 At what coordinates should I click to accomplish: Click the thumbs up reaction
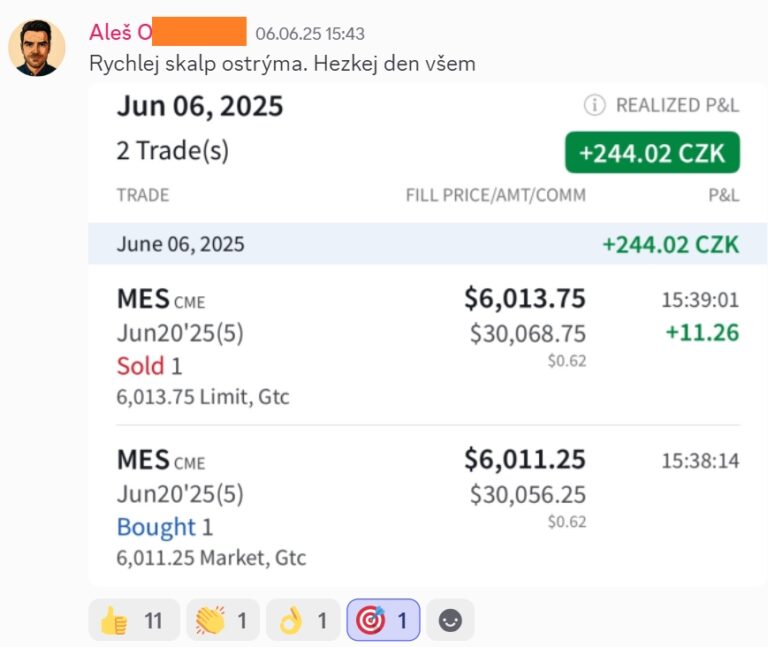[x=134, y=620]
